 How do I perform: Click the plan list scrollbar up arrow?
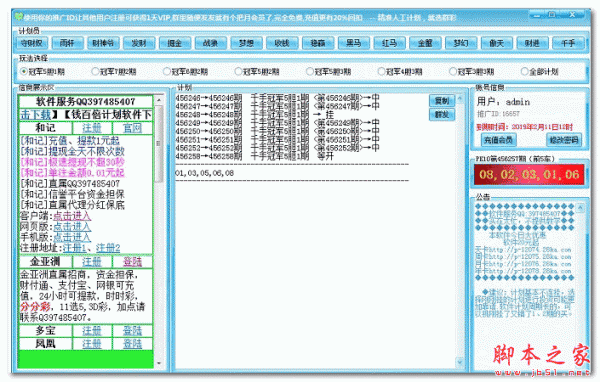[x=460, y=98]
